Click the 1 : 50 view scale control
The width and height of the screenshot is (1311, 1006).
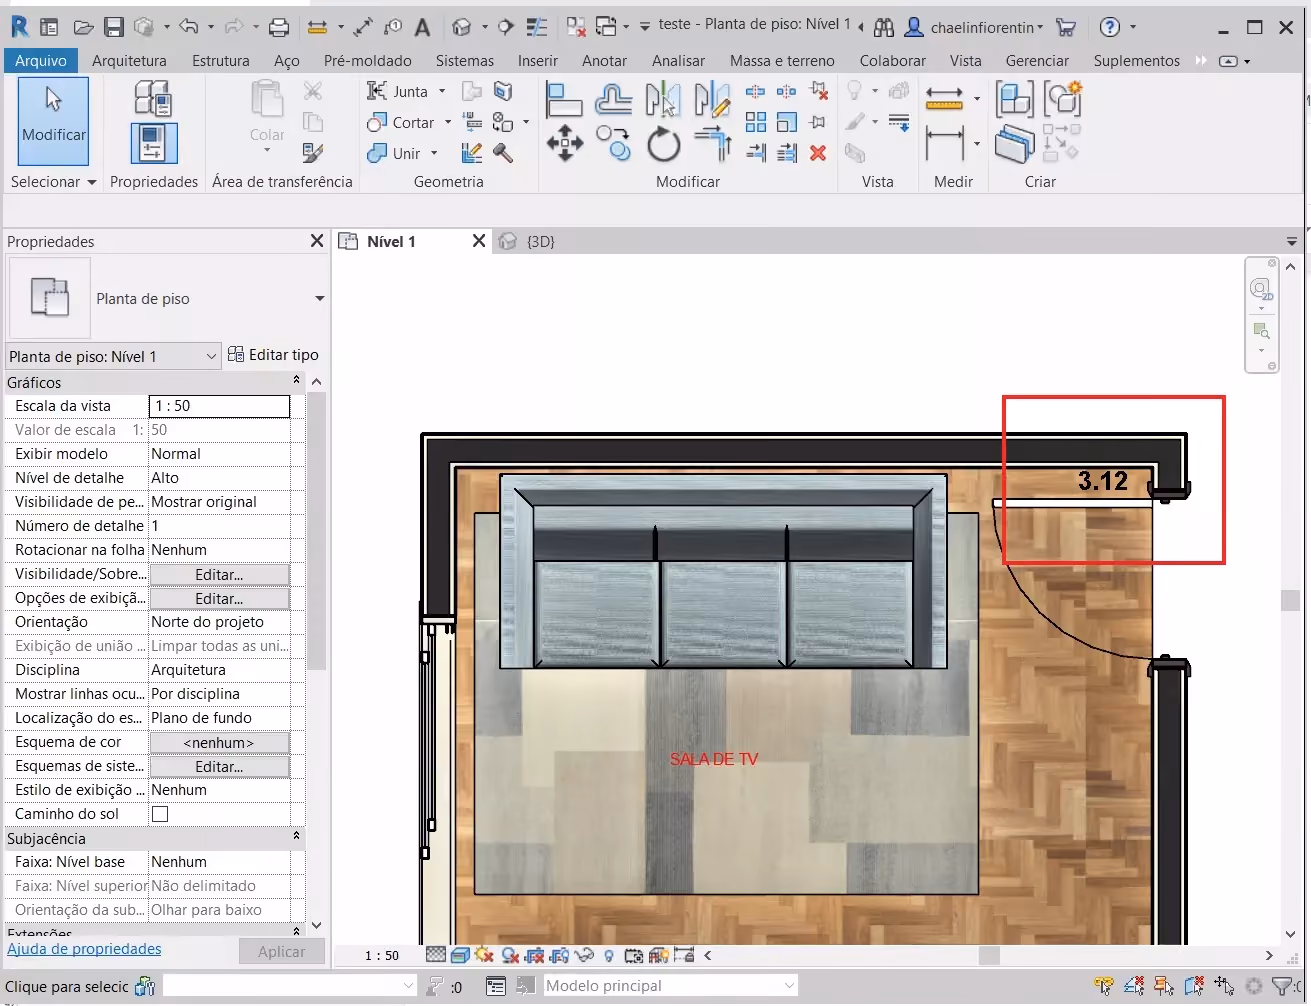(381, 956)
